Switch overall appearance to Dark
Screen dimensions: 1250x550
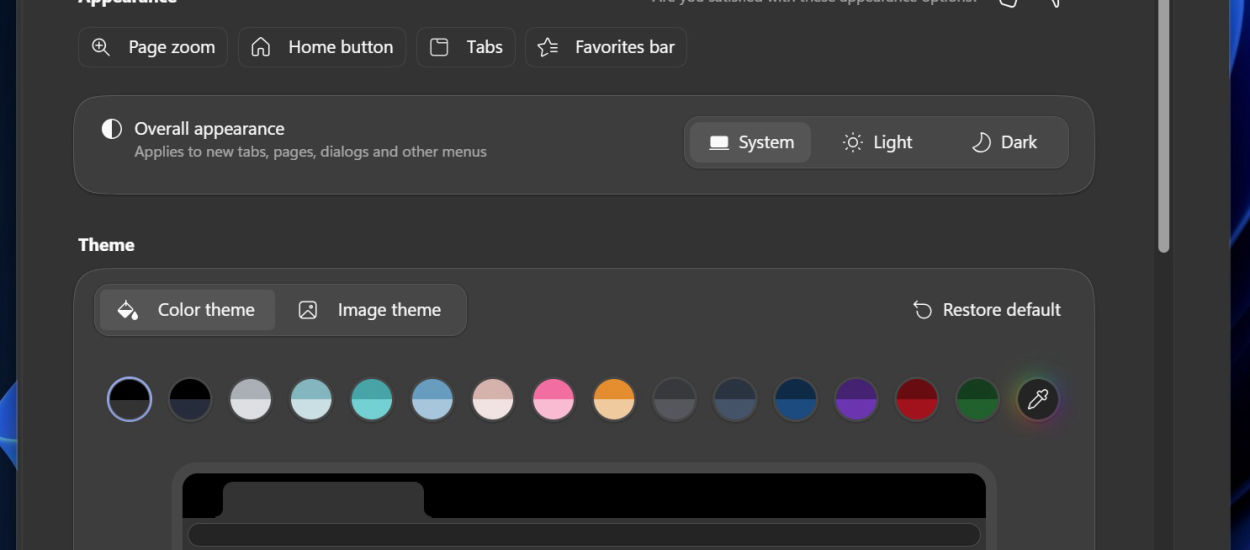click(x=1004, y=142)
